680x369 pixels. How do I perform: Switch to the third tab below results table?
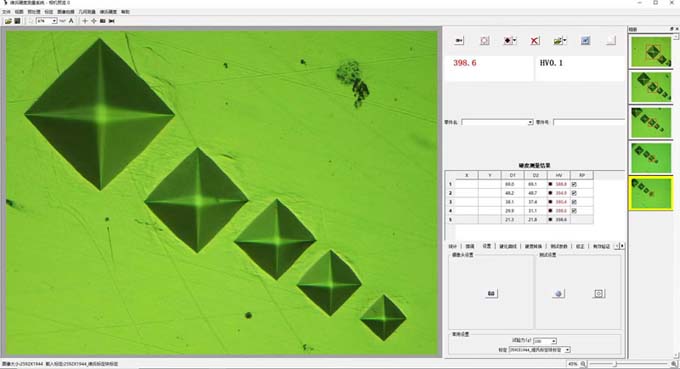tap(487, 246)
